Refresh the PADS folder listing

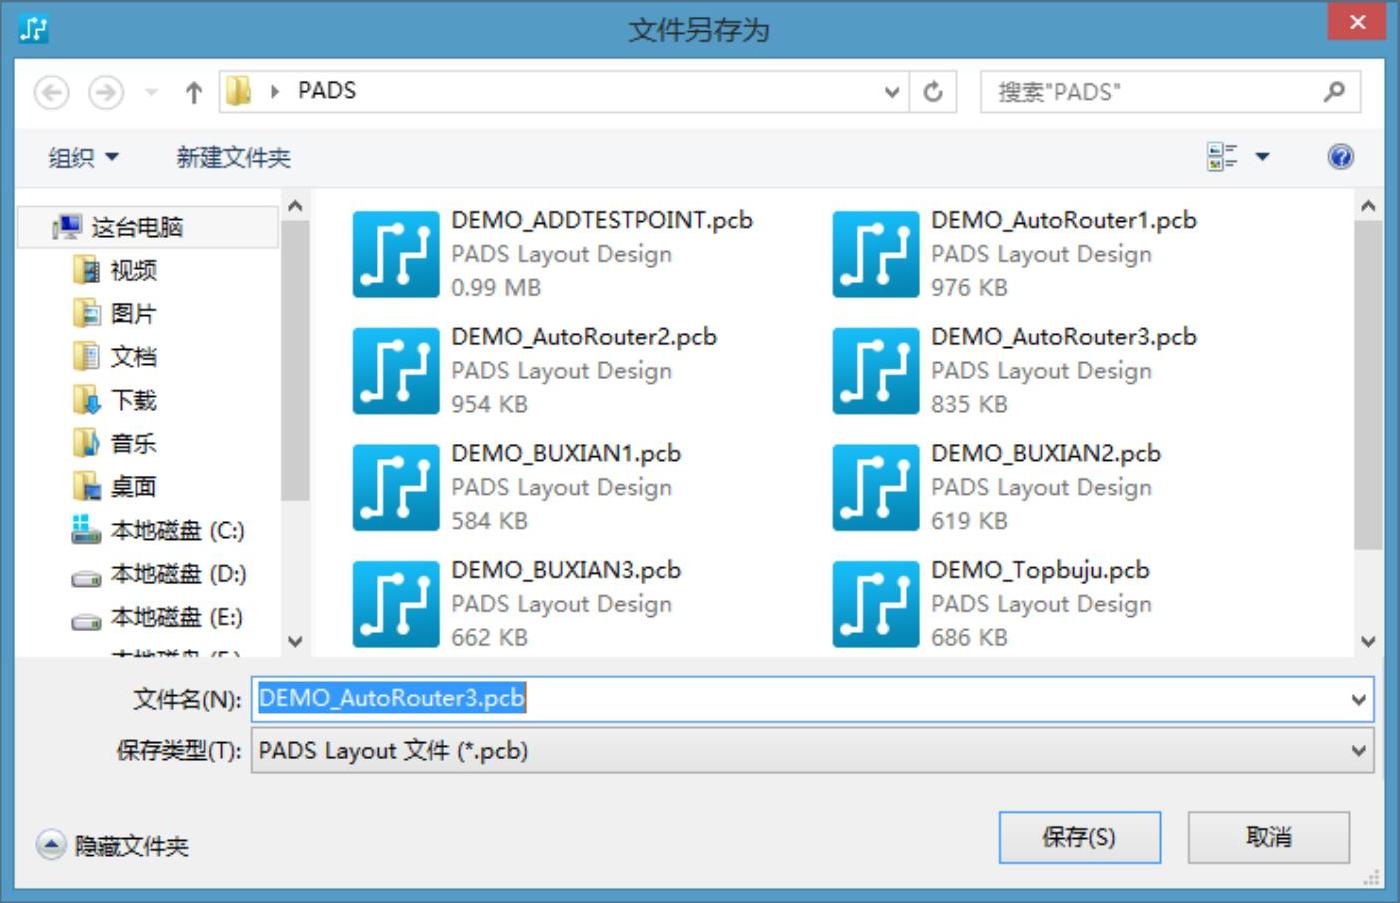933,92
